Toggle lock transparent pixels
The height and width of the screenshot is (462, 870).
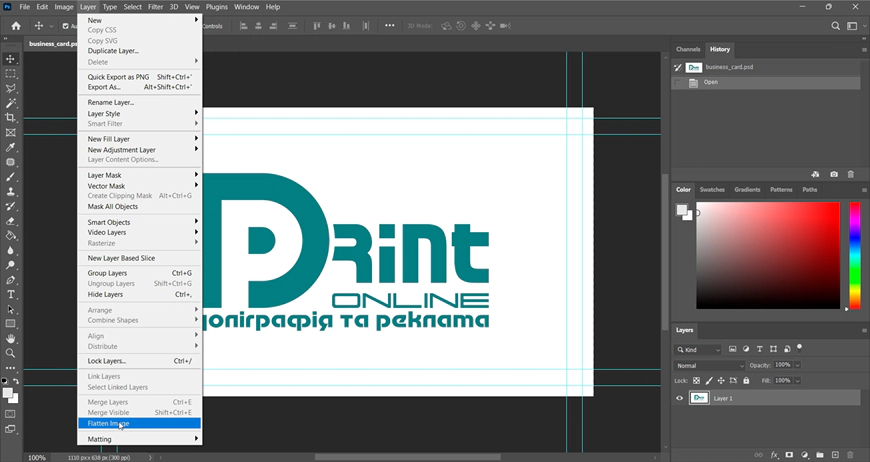click(x=696, y=380)
